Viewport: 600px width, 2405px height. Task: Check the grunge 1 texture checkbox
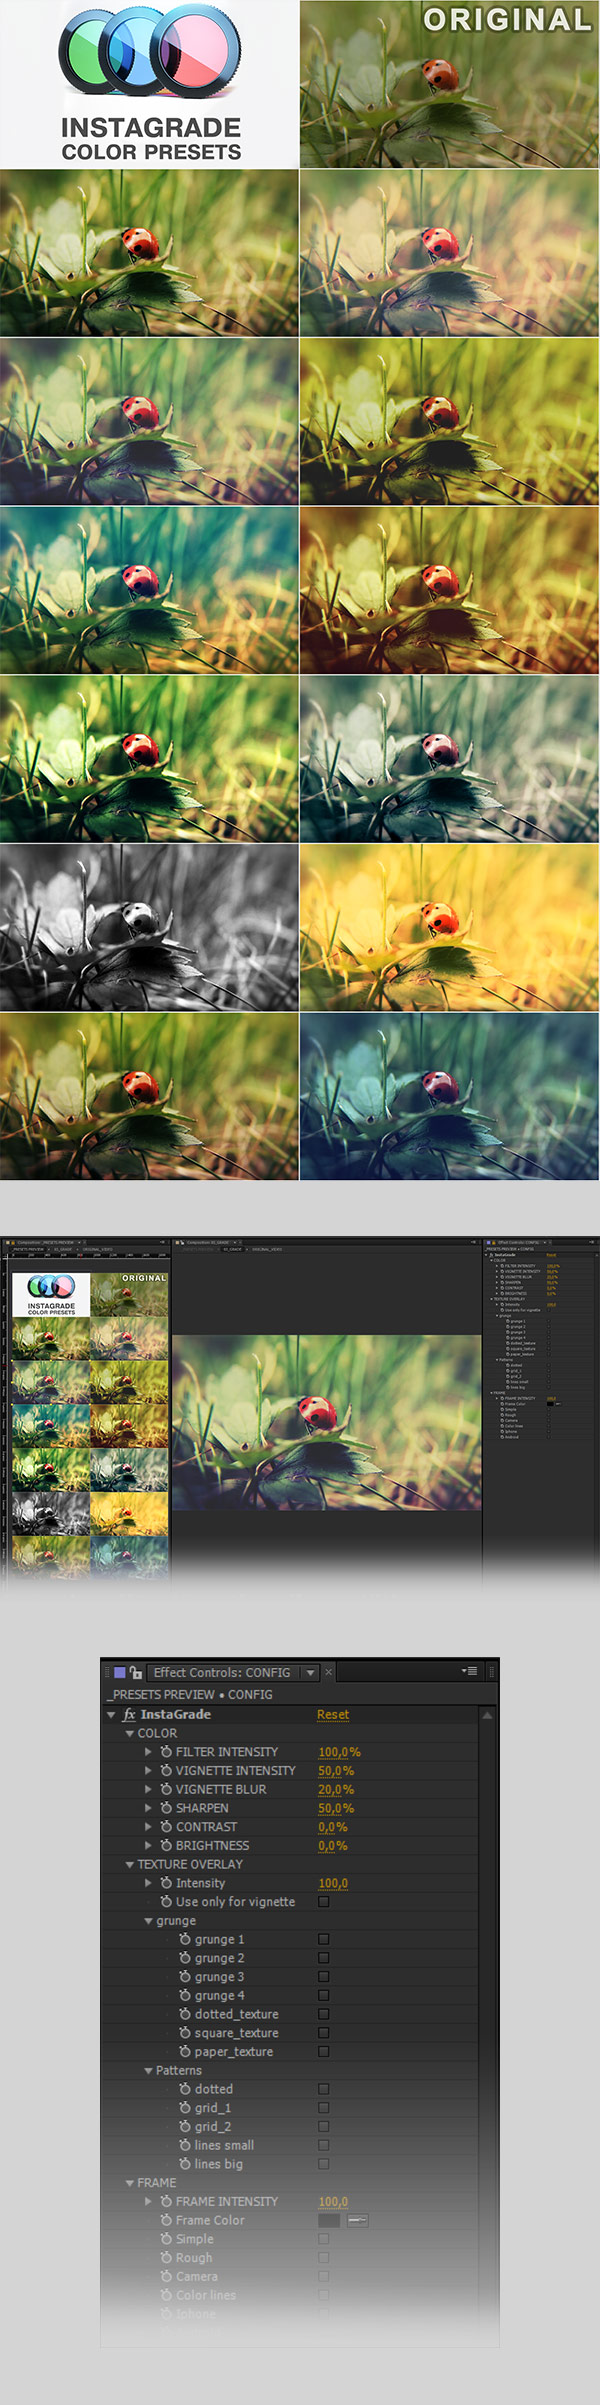point(323,1939)
